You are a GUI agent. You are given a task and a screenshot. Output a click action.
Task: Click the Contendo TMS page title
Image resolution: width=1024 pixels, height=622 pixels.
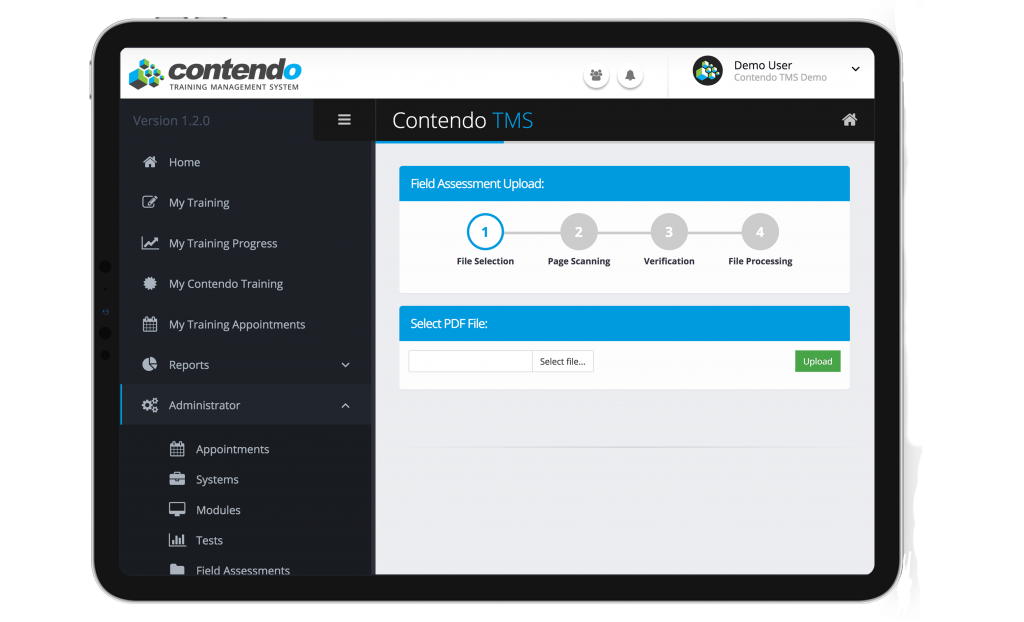point(462,120)
